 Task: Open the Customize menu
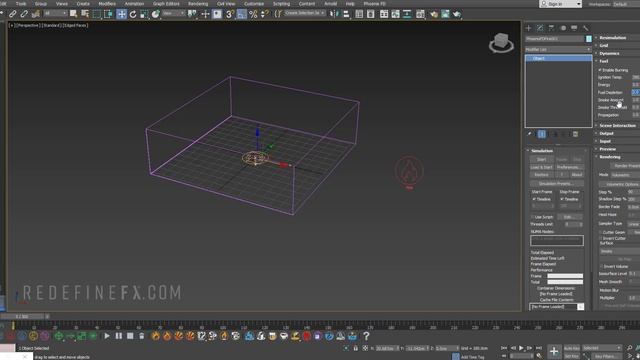[254, 4]
